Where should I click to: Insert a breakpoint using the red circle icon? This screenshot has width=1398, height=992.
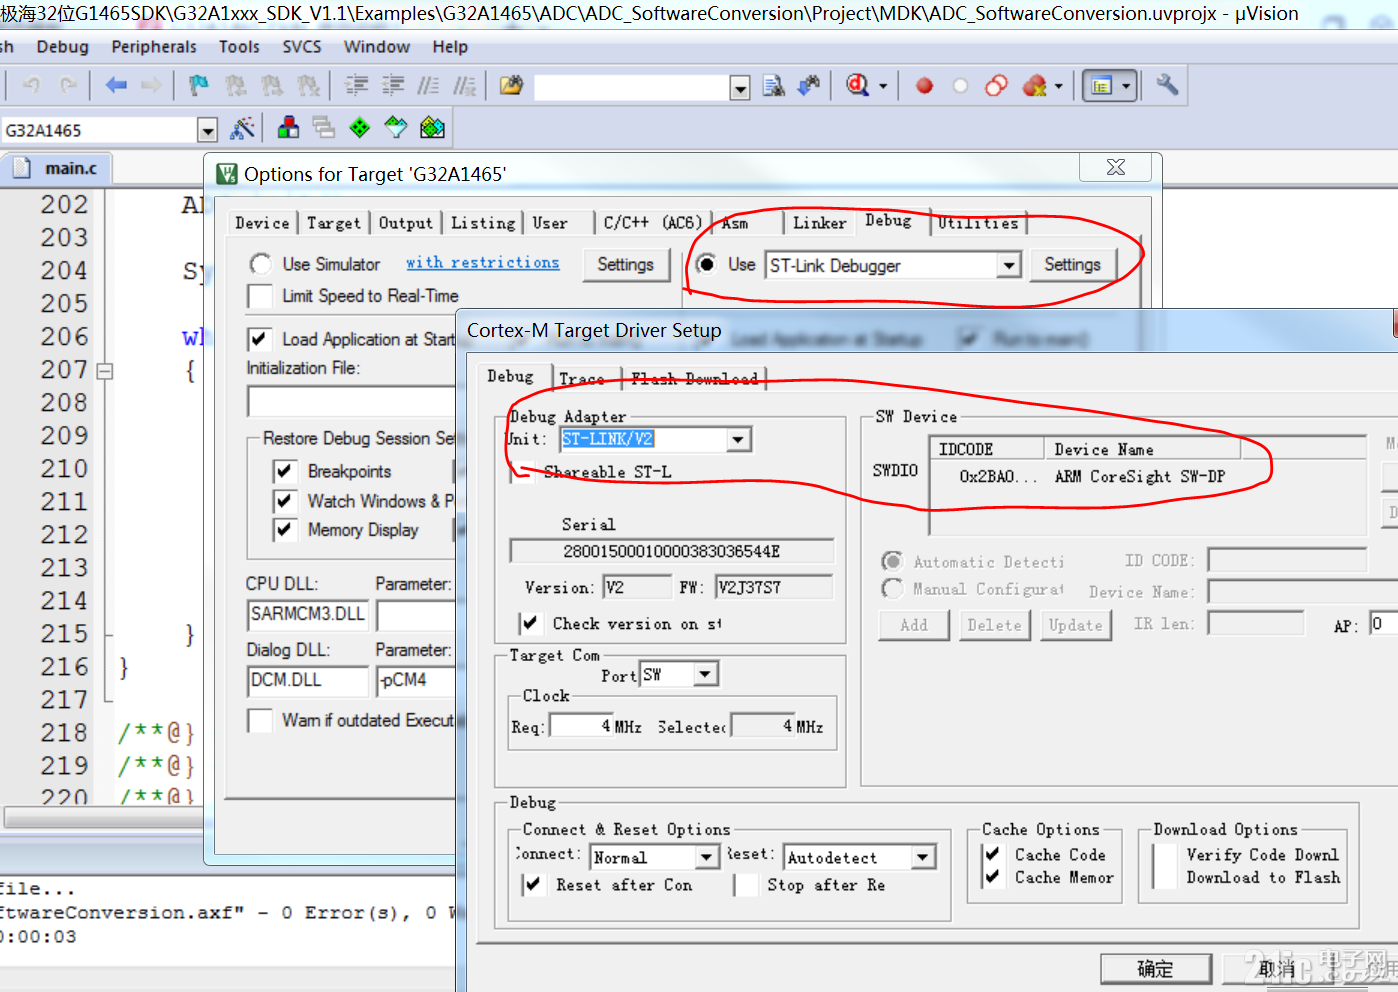click(x=925, y=86)
